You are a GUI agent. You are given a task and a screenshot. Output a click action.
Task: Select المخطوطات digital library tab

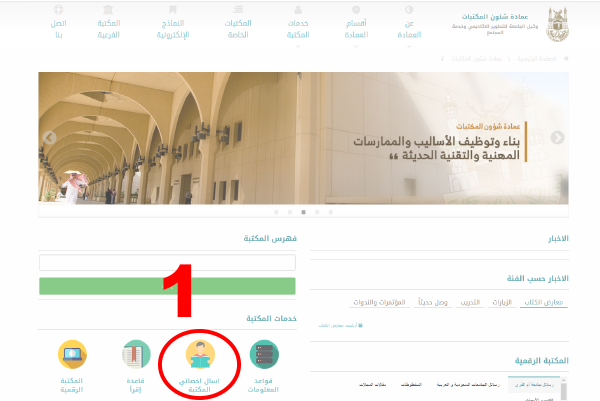click(x=411, y=385)
